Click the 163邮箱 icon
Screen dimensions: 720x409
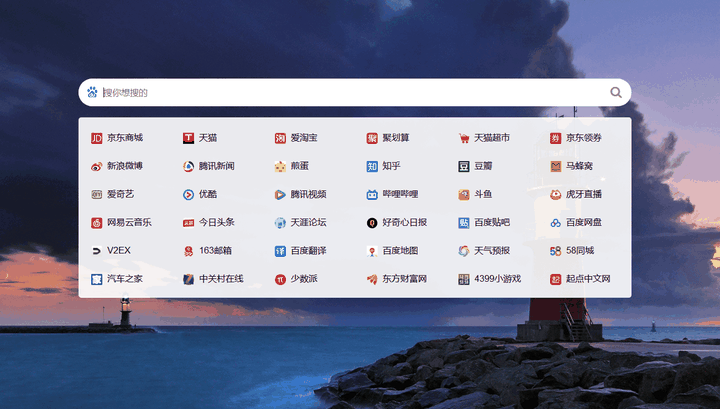click(188, 251)
